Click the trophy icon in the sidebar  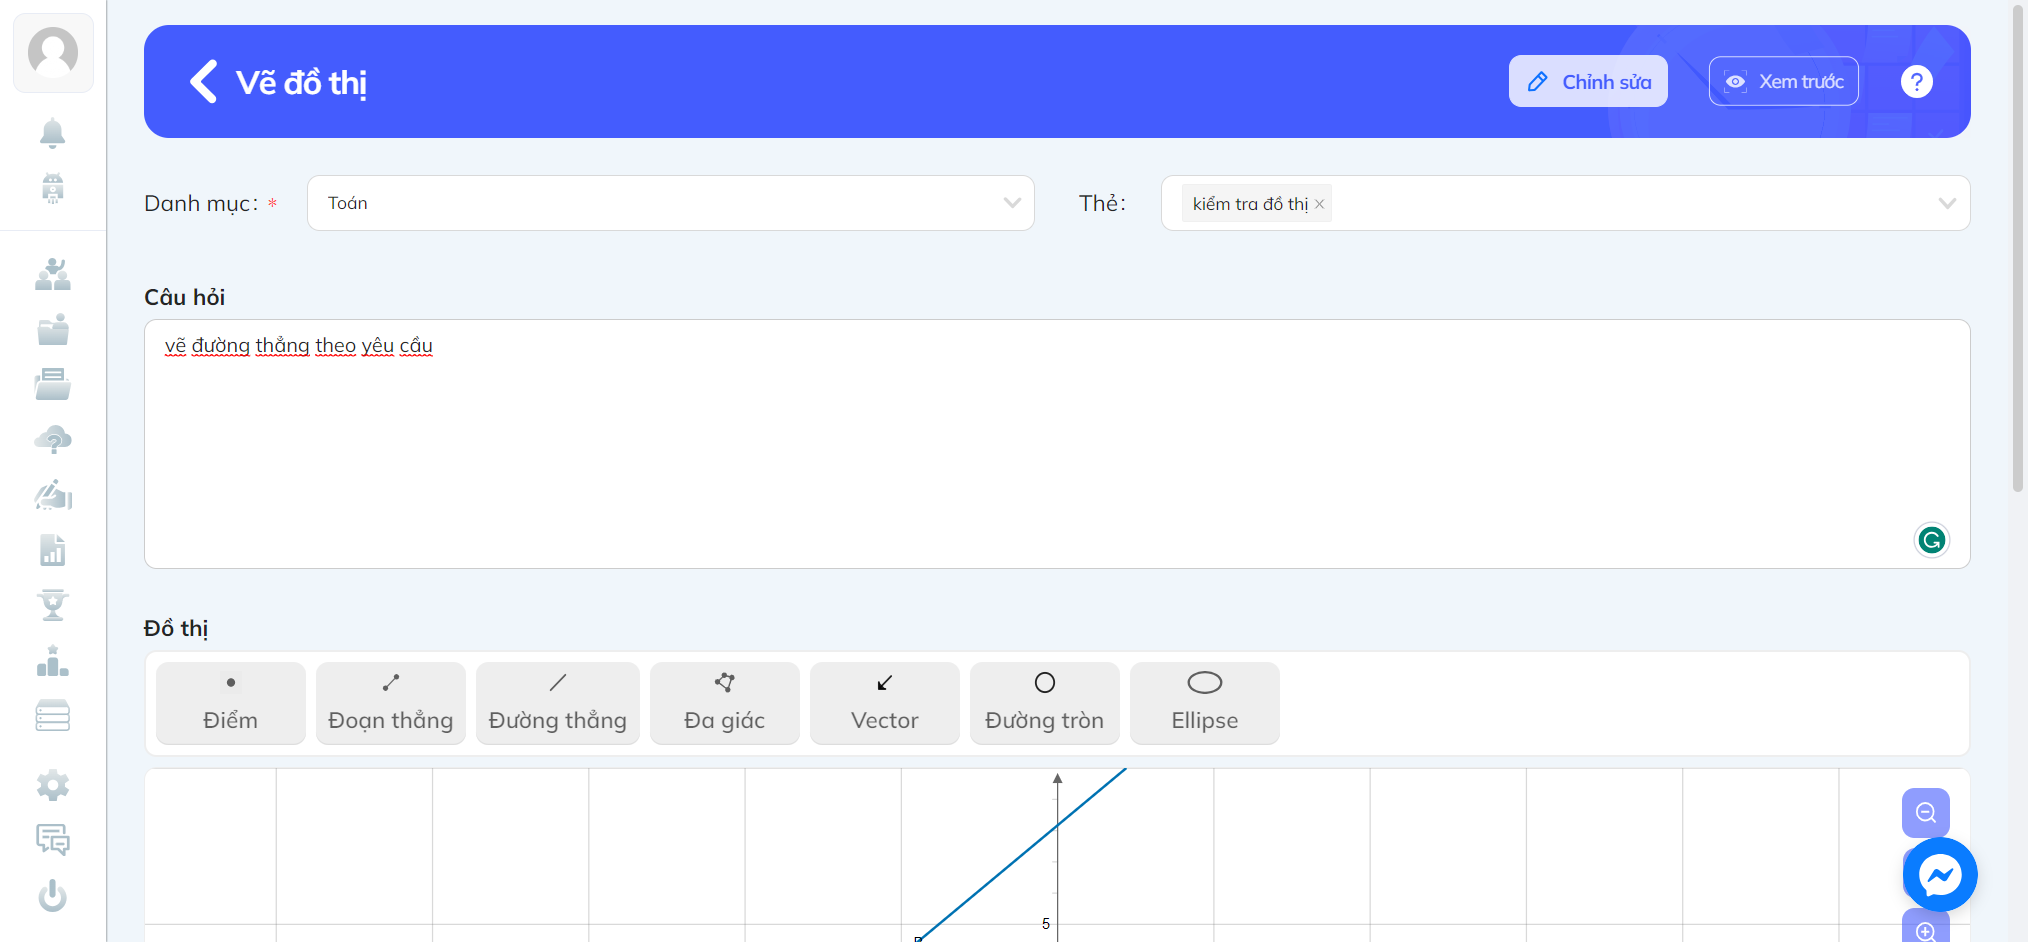coord(53,605)
